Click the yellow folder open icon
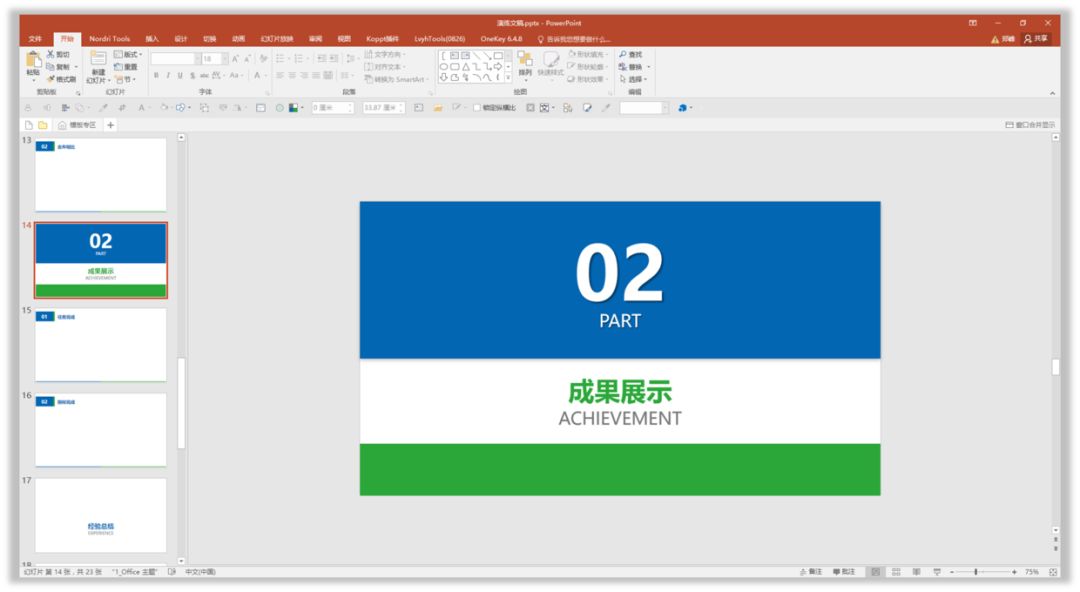 pyautogui.click(x=43, y=125)
